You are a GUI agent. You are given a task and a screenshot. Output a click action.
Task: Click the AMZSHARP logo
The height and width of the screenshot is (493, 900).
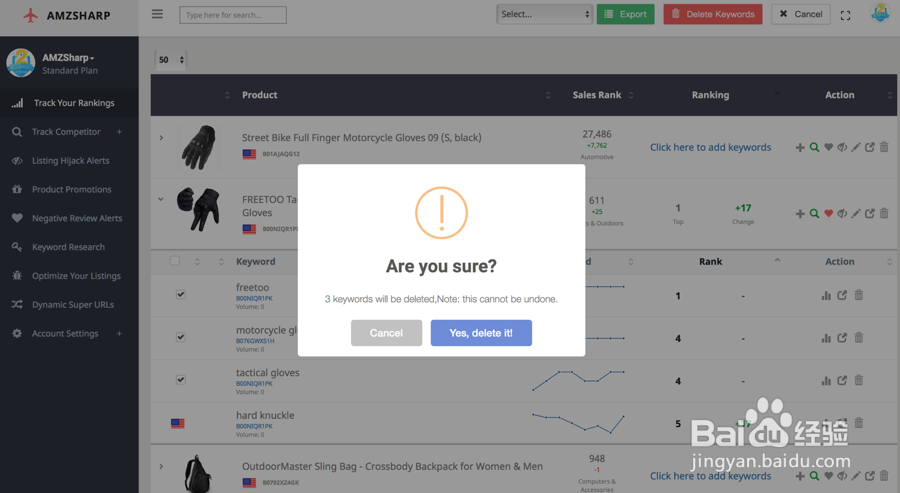(x=67, y=15)
